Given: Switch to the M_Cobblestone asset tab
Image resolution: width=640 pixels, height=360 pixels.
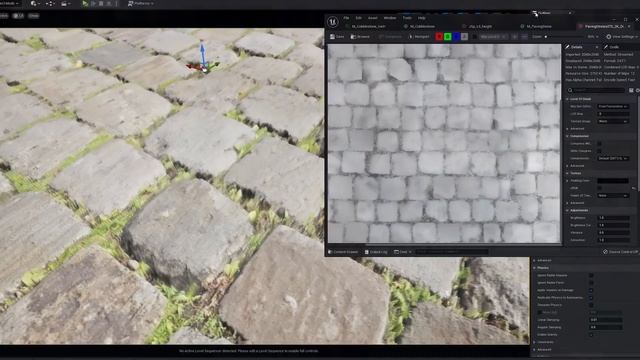Looking at the screenshot, I should pos(422,27).
